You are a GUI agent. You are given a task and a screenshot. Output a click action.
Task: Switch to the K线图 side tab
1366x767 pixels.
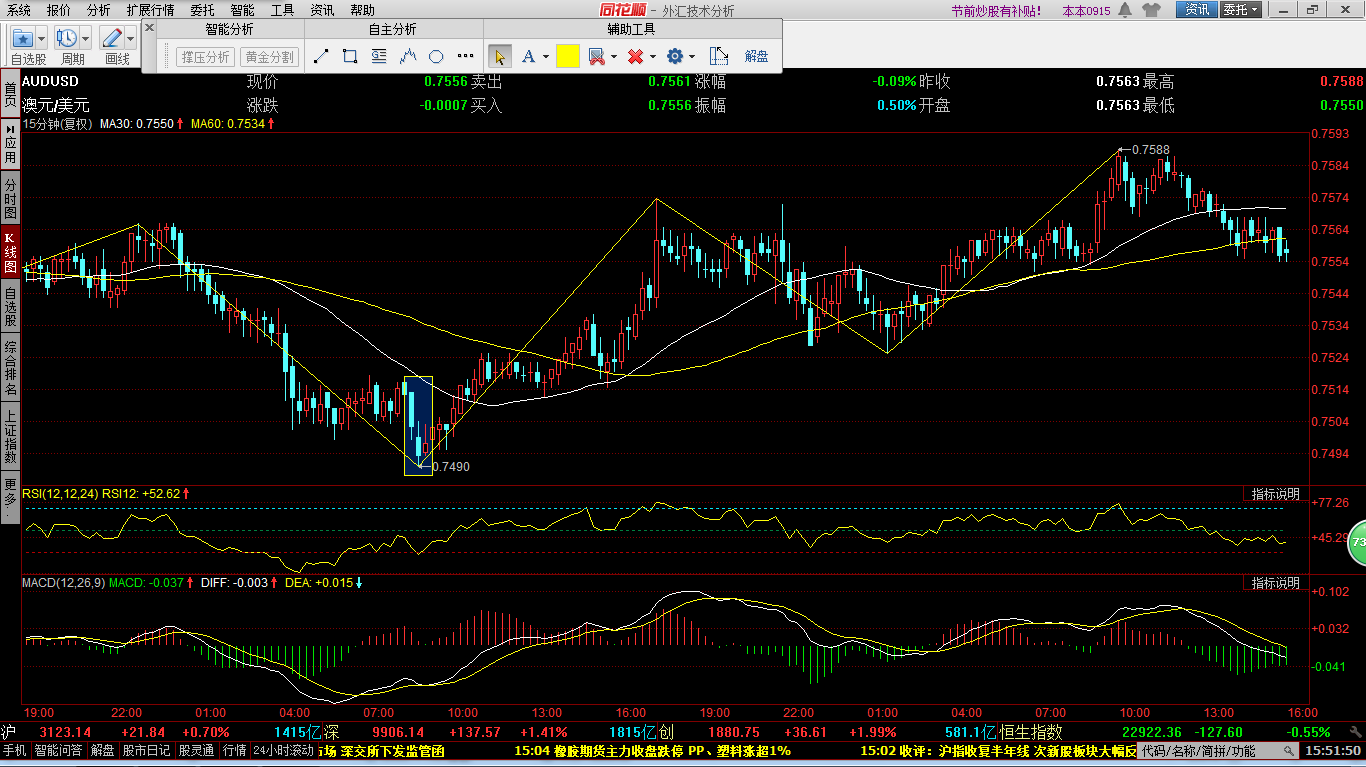(x=10, y=253)
